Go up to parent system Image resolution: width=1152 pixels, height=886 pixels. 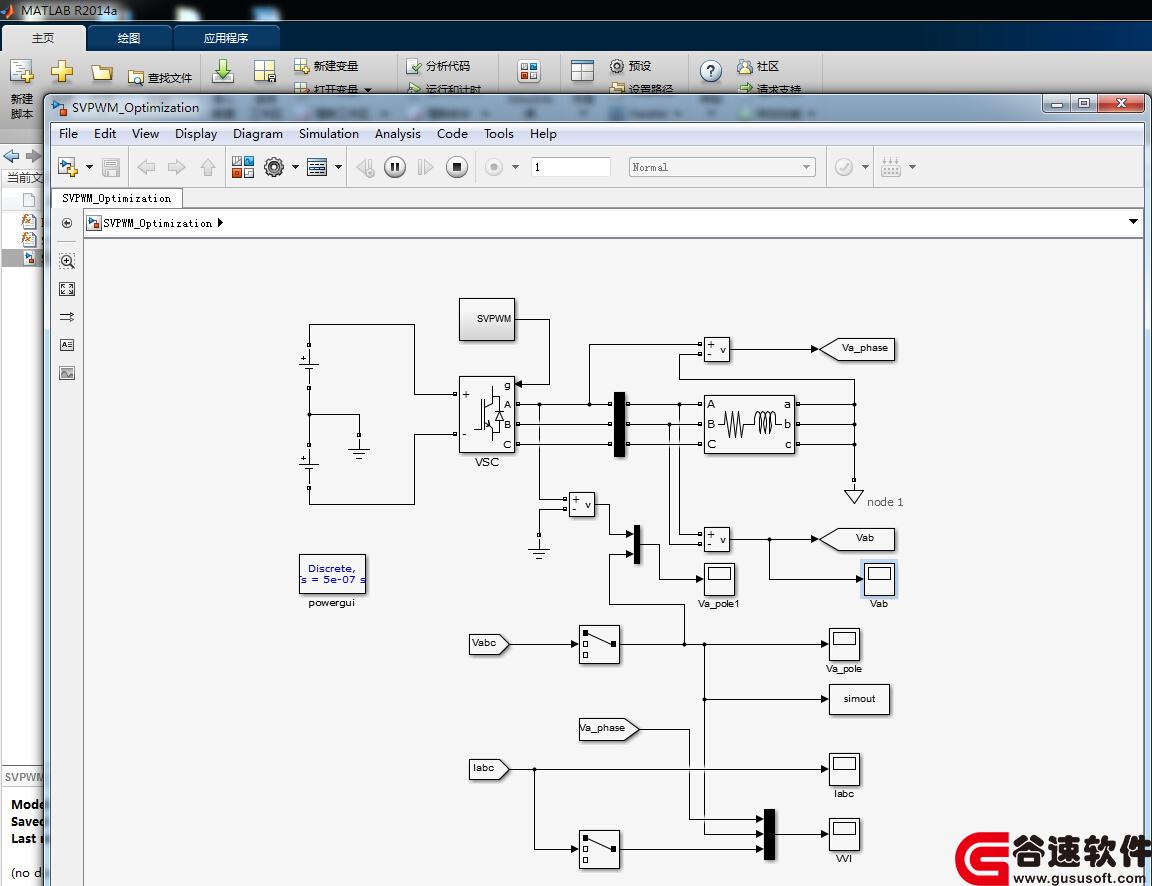208,168
